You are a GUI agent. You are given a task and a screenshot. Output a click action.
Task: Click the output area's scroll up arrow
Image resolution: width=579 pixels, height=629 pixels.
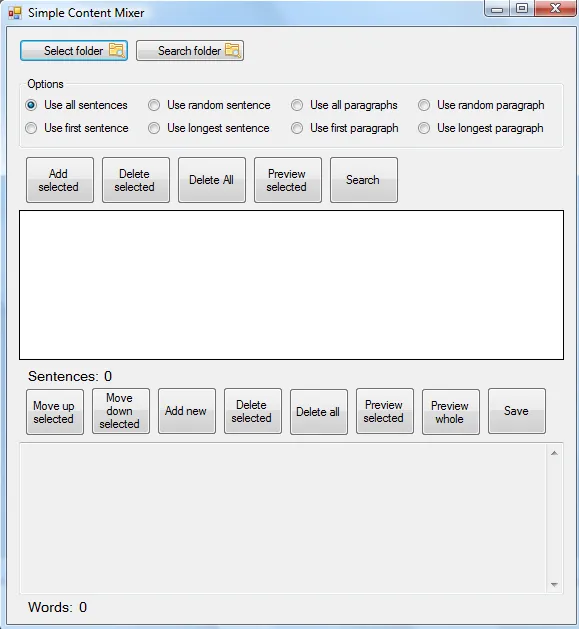(555, 453)
